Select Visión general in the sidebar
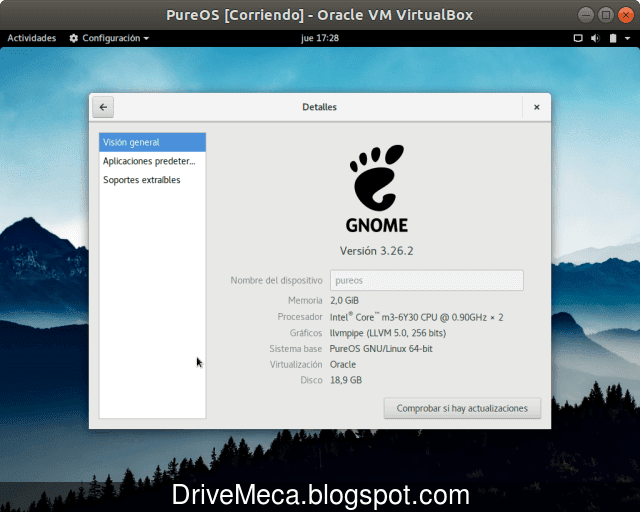Screen dimensions: 640x512 tap(152, 142)
